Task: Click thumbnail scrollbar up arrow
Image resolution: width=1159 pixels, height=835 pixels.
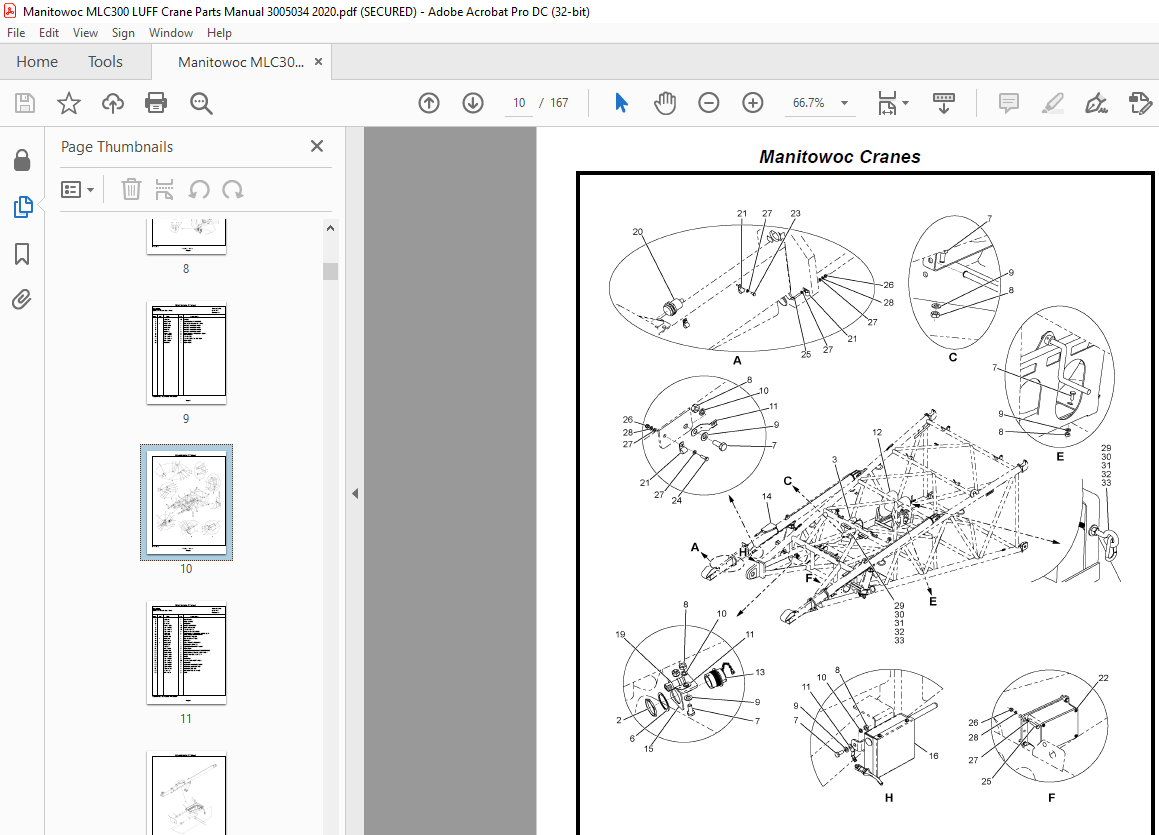Action: 330,228
